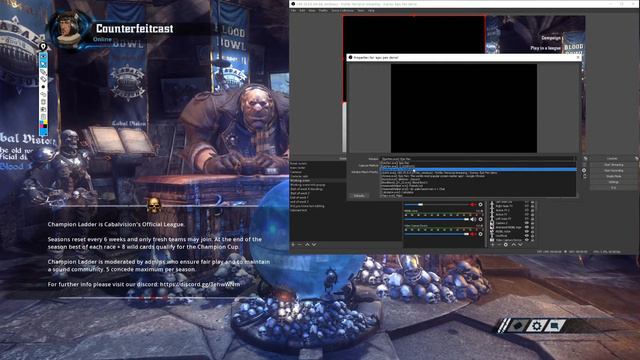This screenshot has height=360, width=640.
Task: Choose the obs64.exe entry in window list
Action: 478,173
